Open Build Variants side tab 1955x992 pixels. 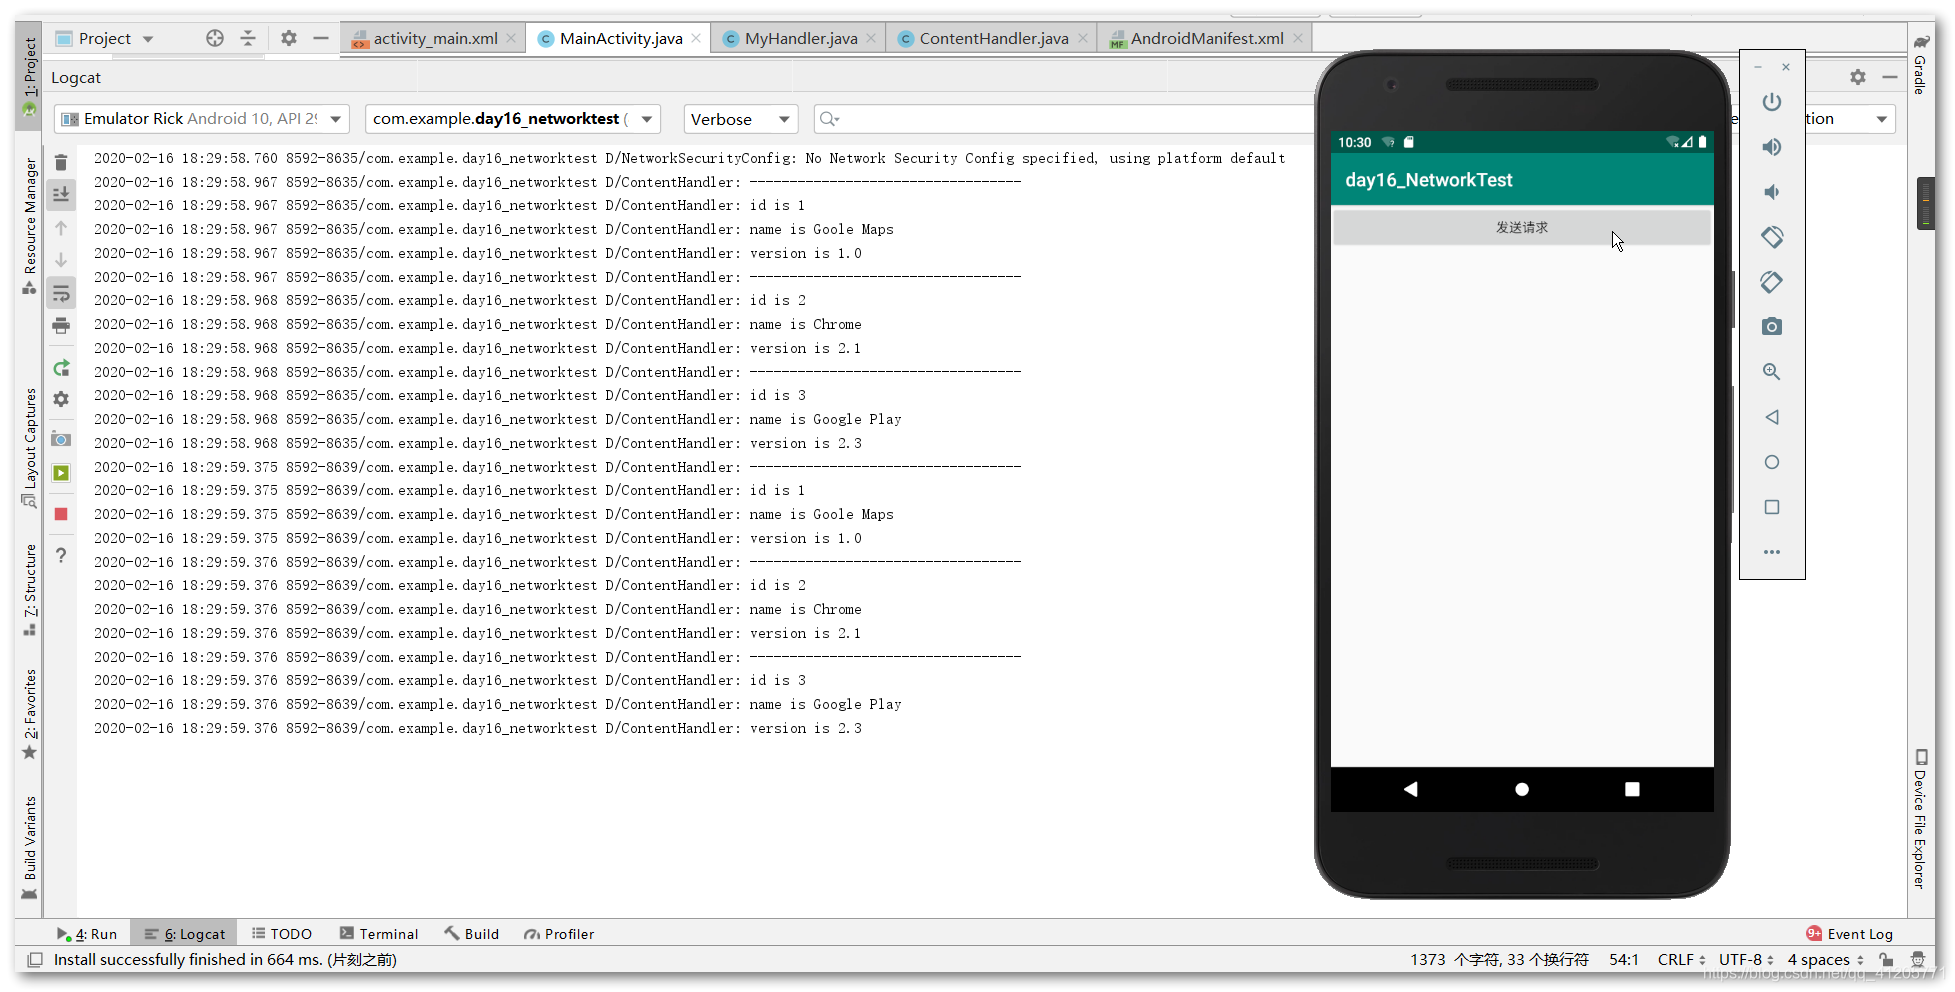29,848
